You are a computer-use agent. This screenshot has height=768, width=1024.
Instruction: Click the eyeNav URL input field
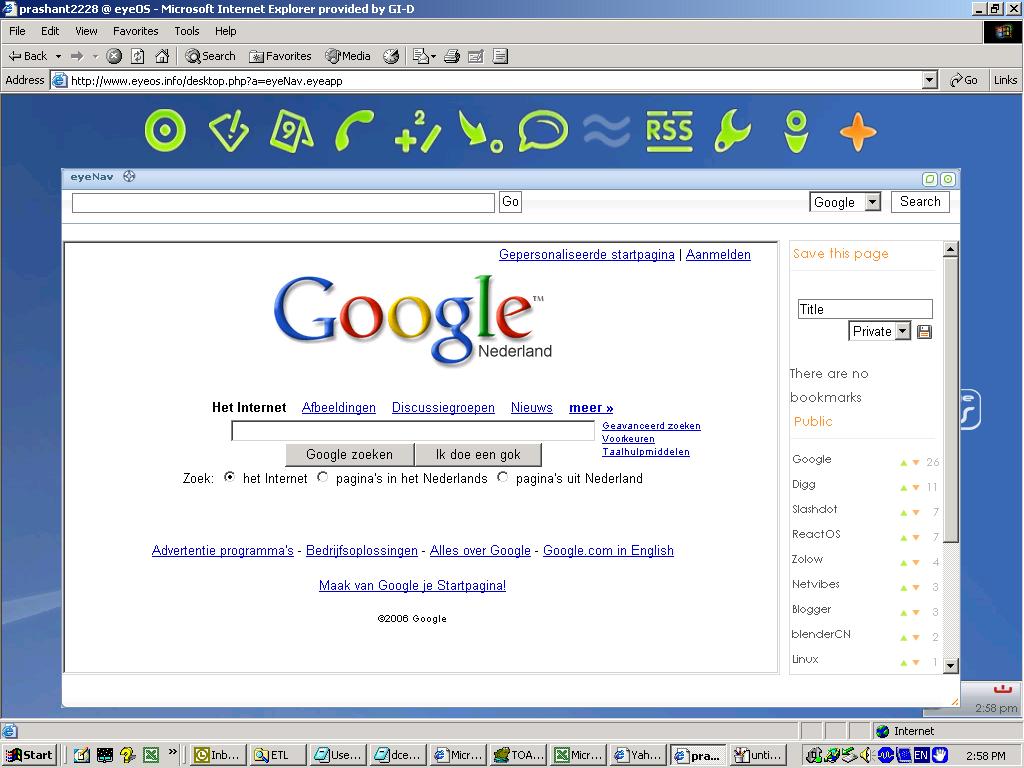(283, 202)
